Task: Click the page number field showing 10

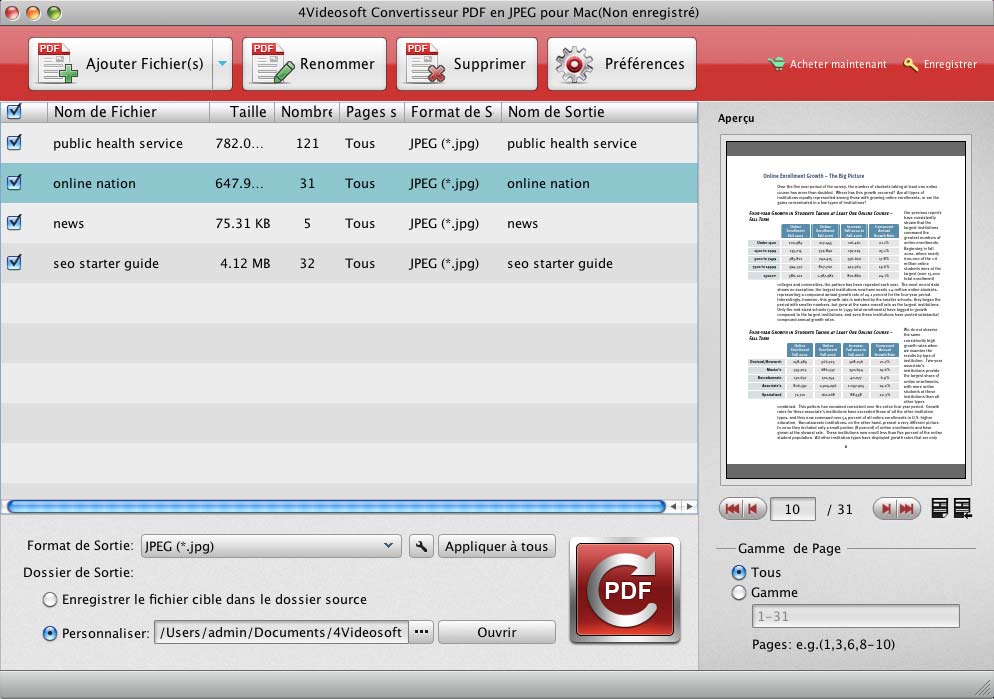Action: (x=793, y=508)
